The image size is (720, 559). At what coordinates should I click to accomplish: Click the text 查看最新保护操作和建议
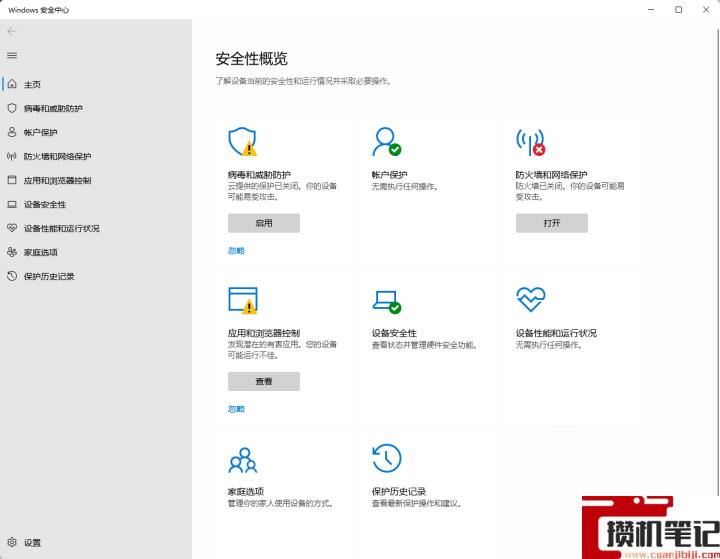(x=416, y=503)
